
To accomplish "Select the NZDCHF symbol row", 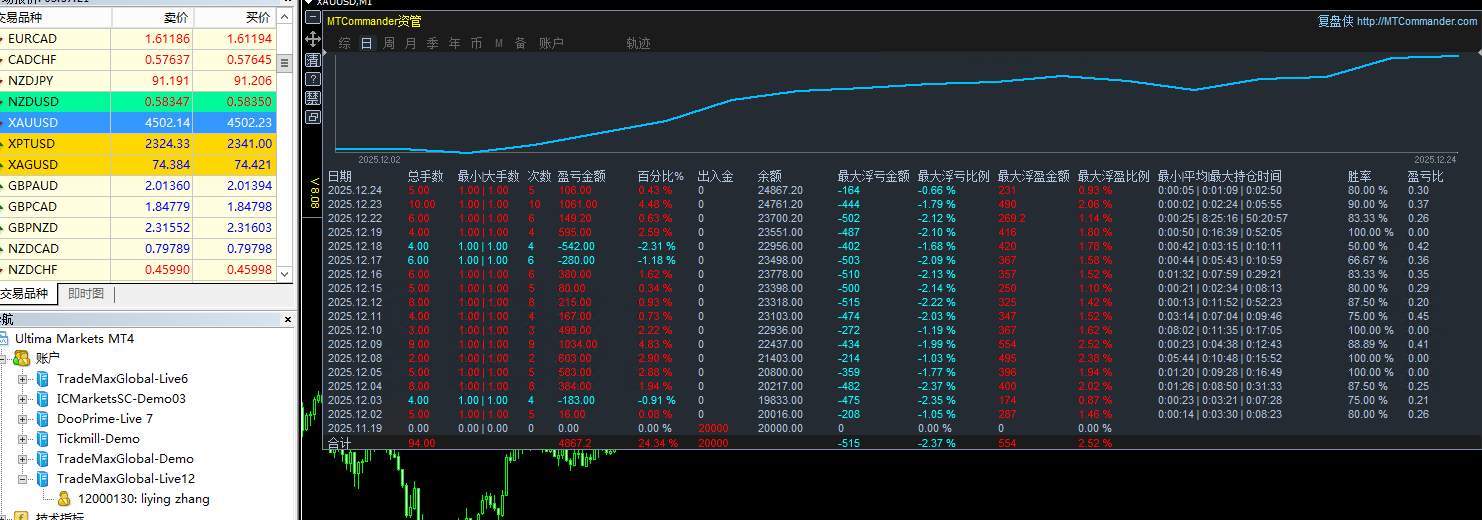I will [x=138, y=270].
